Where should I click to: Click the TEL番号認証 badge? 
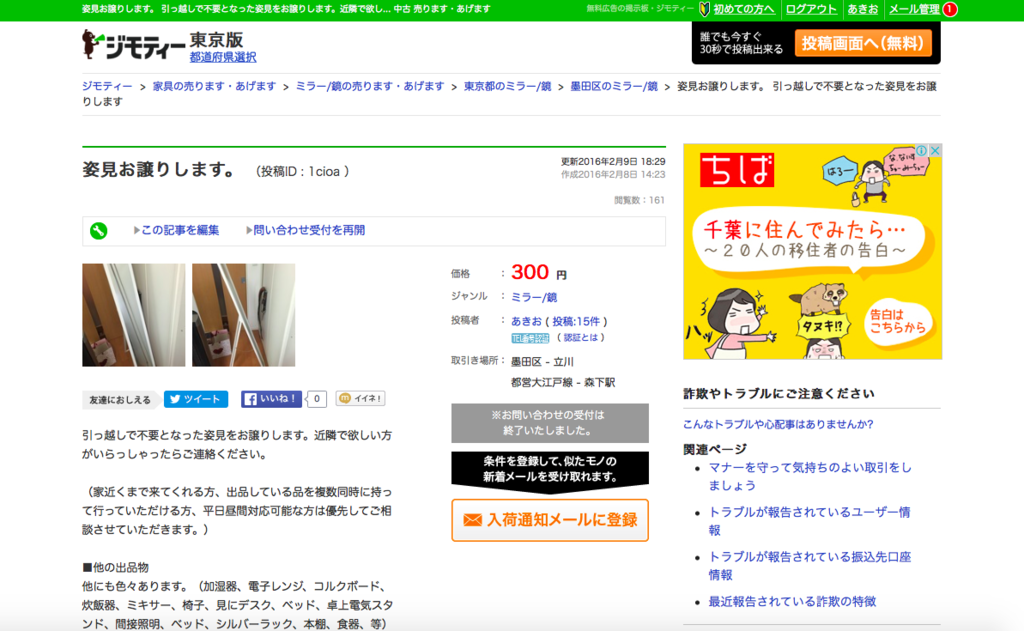tap(530, 338)
